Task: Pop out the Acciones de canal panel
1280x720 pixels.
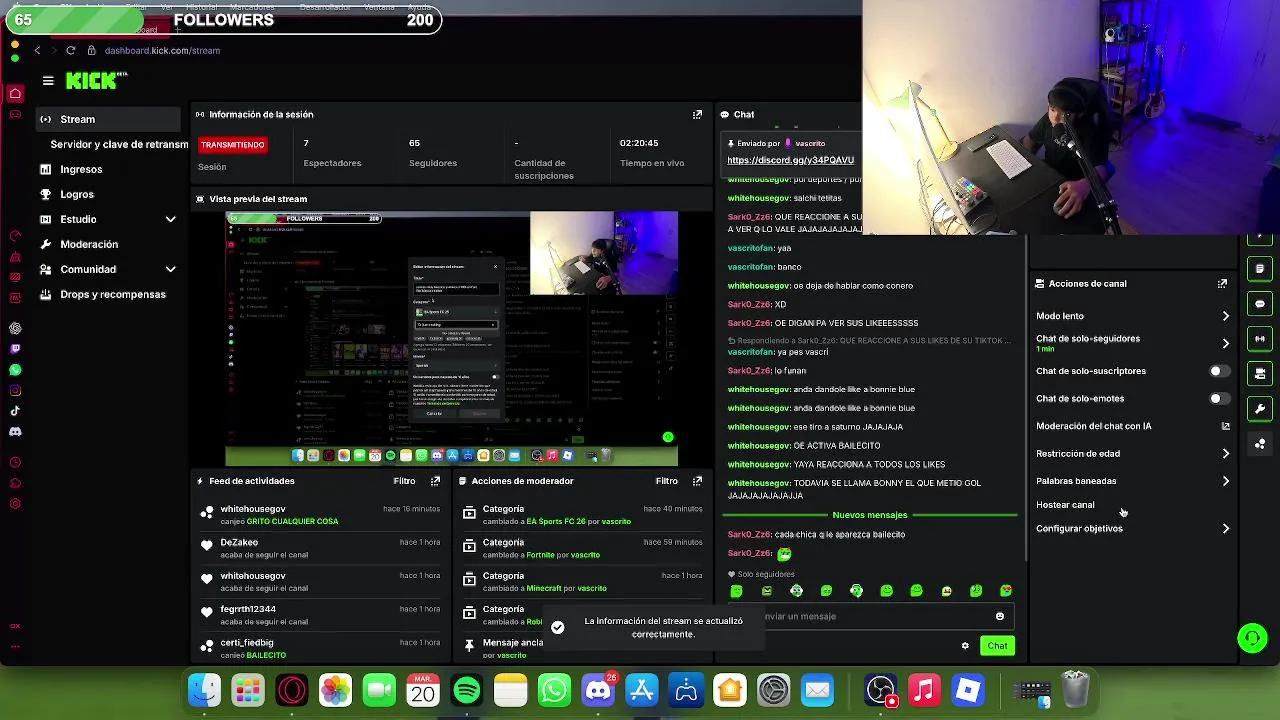Action: (x=1222, y=284)
